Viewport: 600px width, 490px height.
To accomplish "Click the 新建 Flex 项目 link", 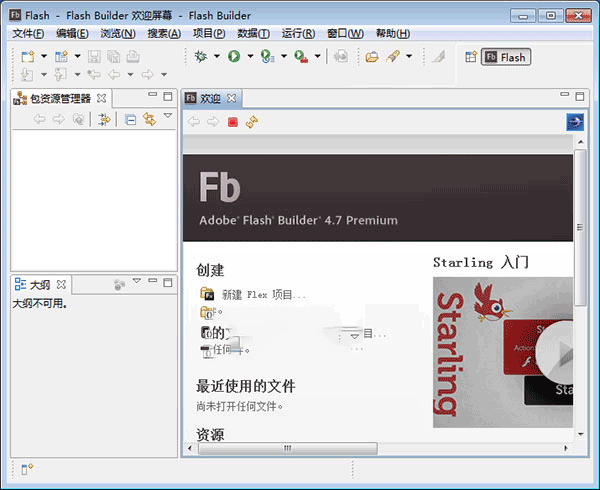I will point(263,295).
